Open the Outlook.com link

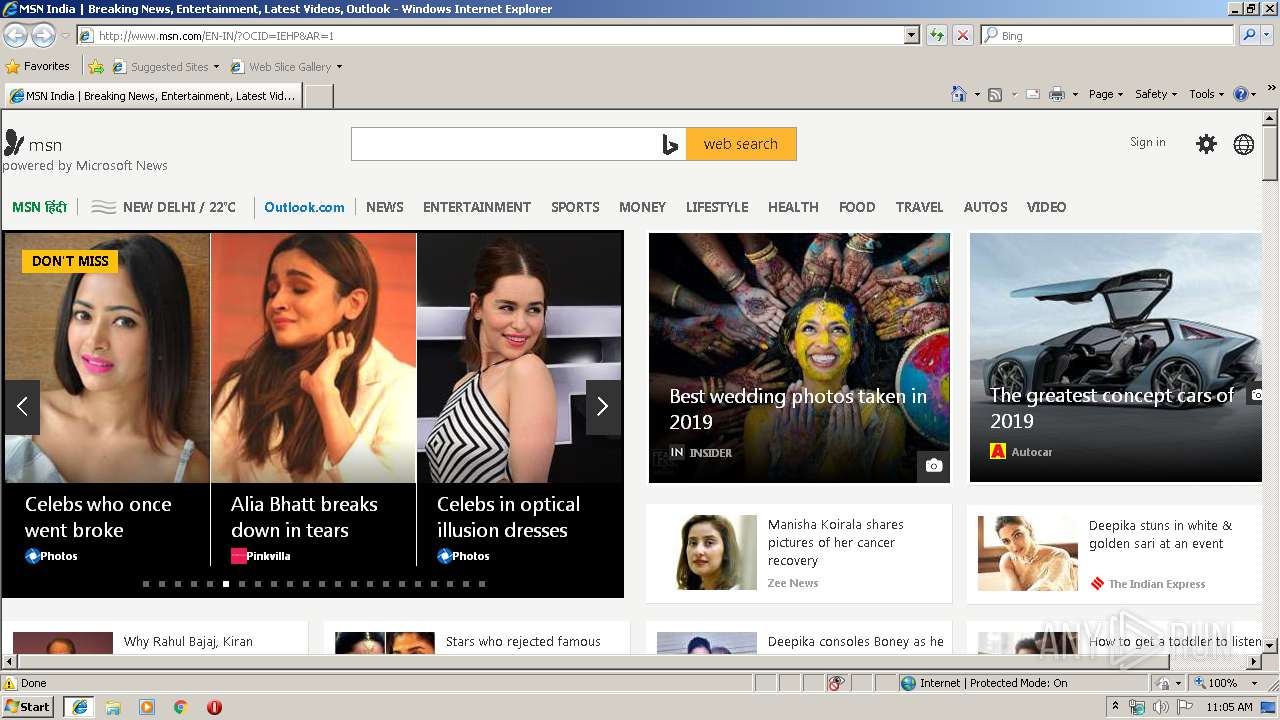coord(304,207)
